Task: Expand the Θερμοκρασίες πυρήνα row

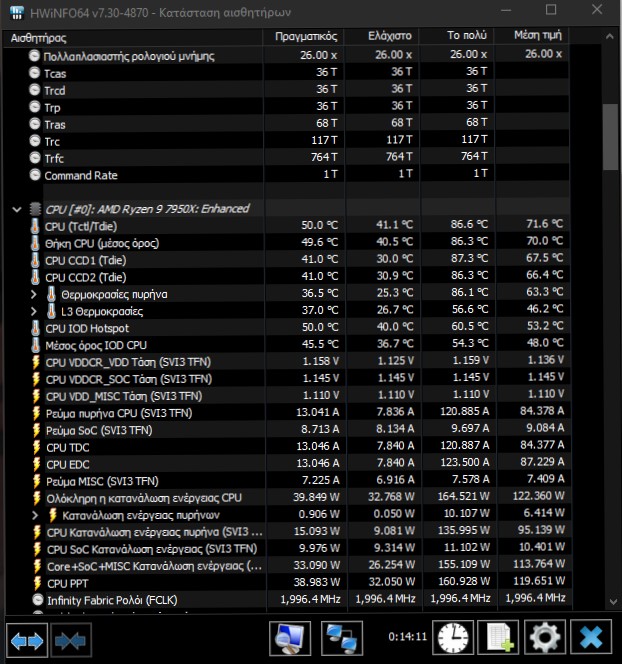Action: tap(33, 294)
